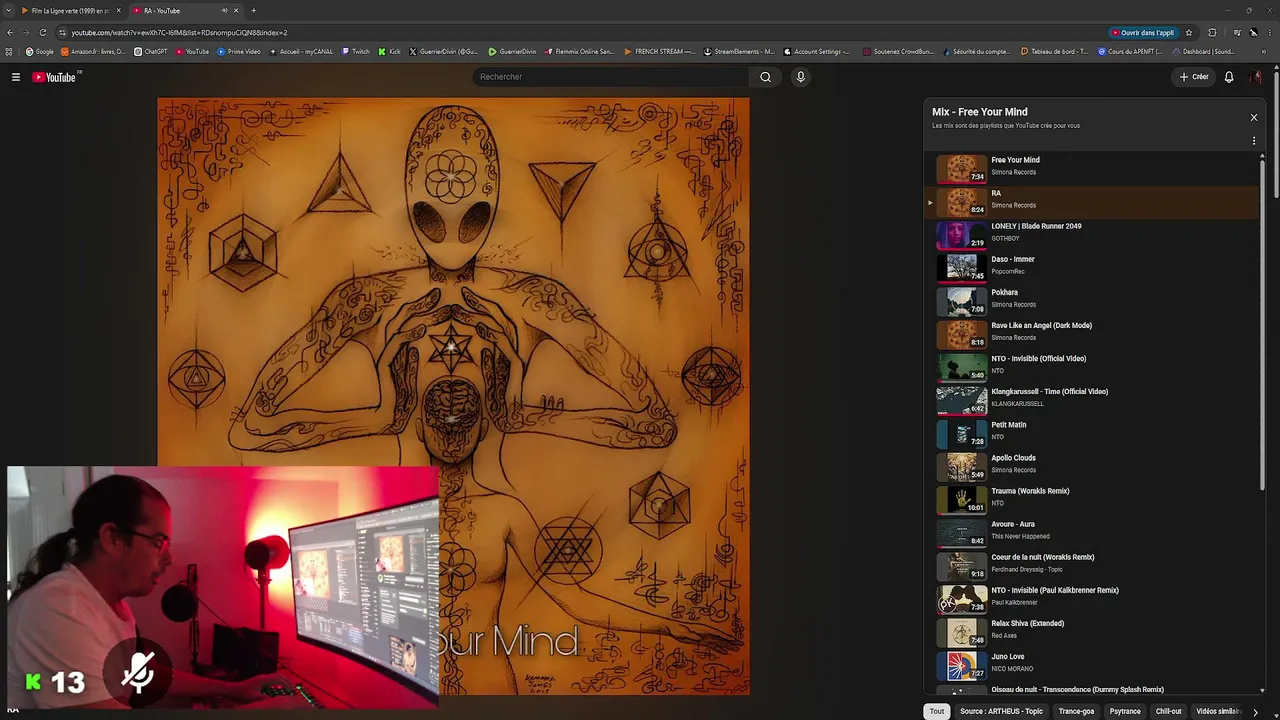The image size is (1280, 720).
Task: View site information in the address bar
Action: point(60,32)
